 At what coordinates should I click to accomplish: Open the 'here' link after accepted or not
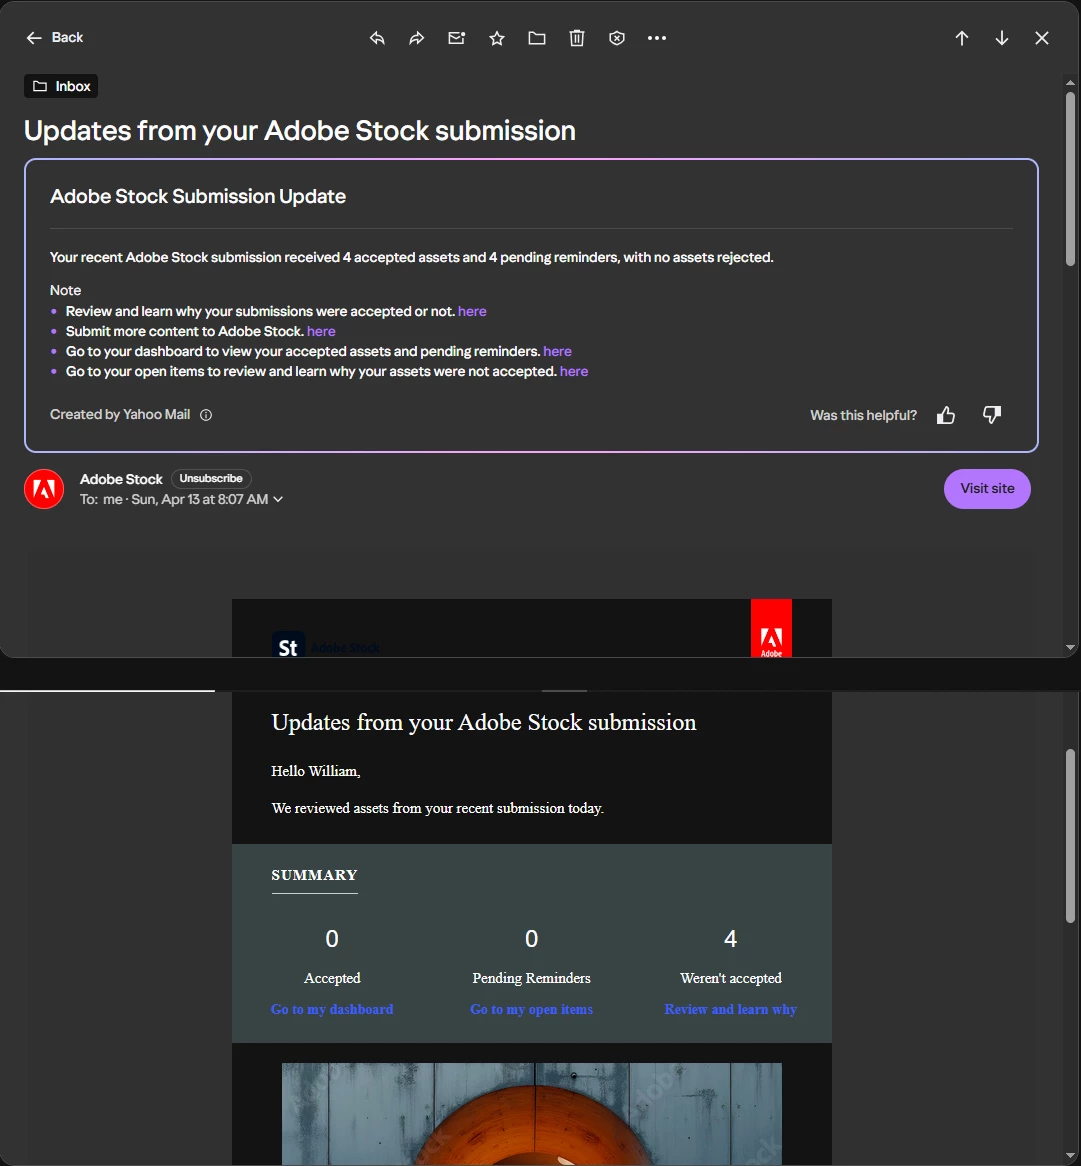(472, 312)
